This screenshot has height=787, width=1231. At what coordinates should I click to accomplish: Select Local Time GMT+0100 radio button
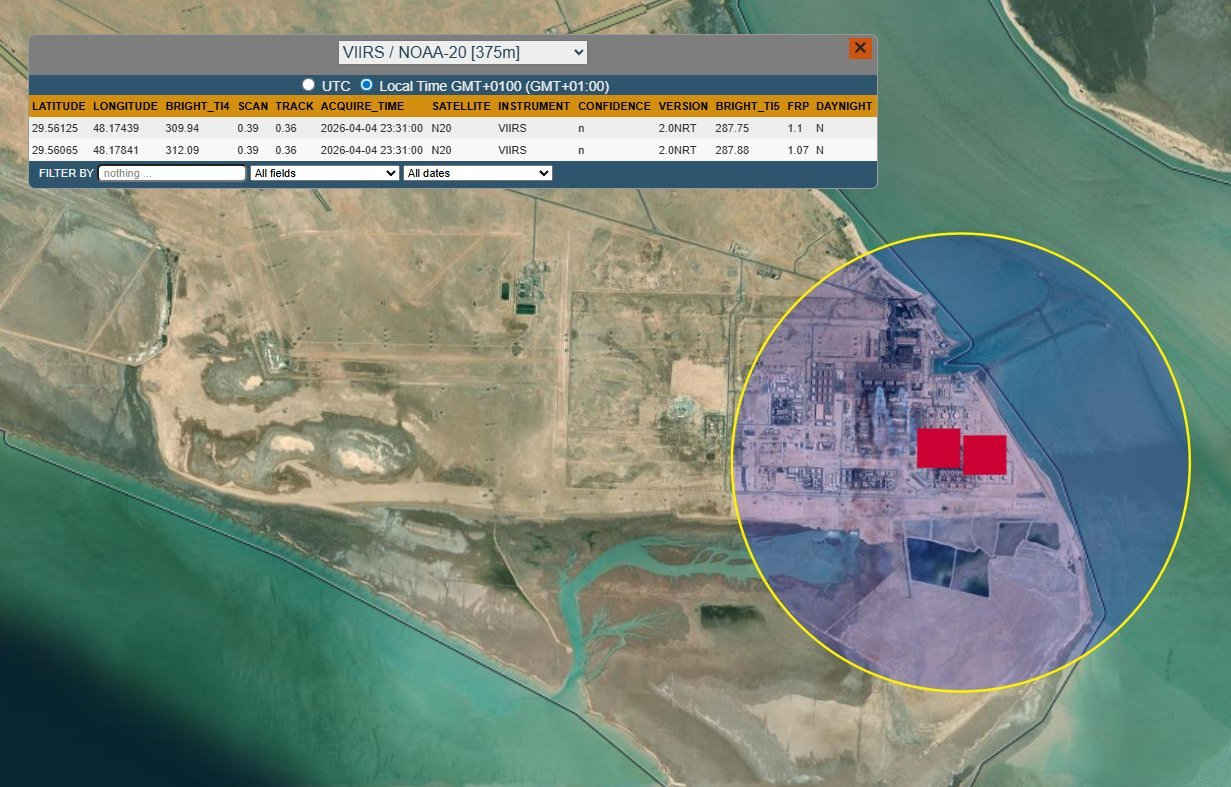click(x=366, y=85)
